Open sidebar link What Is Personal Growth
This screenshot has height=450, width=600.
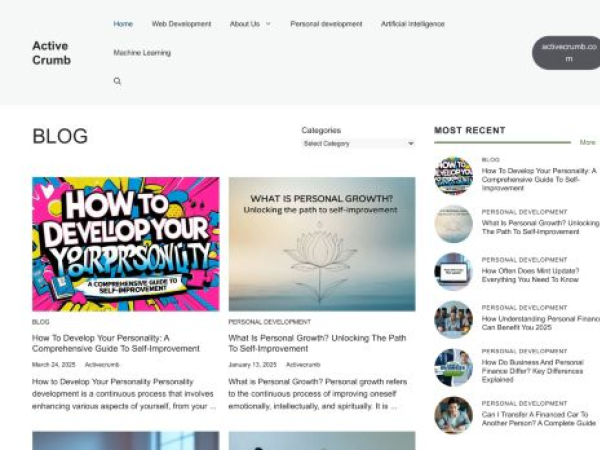pos(541,227)
